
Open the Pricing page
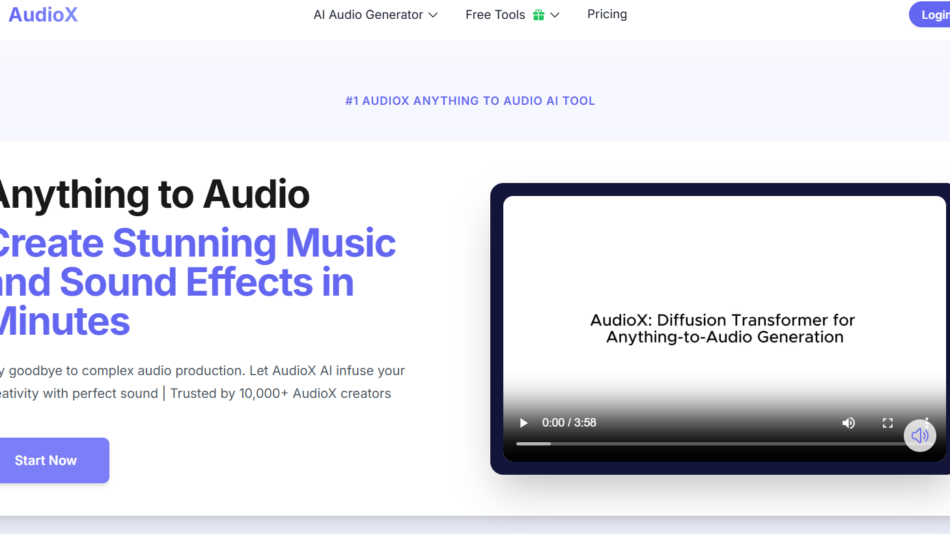(x=606, y=14)
